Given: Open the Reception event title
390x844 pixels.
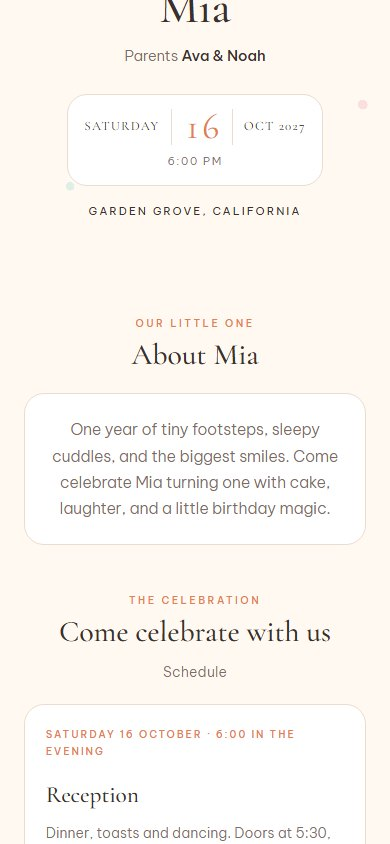Looking at the screenshot, I should click(x=92, y=796).
